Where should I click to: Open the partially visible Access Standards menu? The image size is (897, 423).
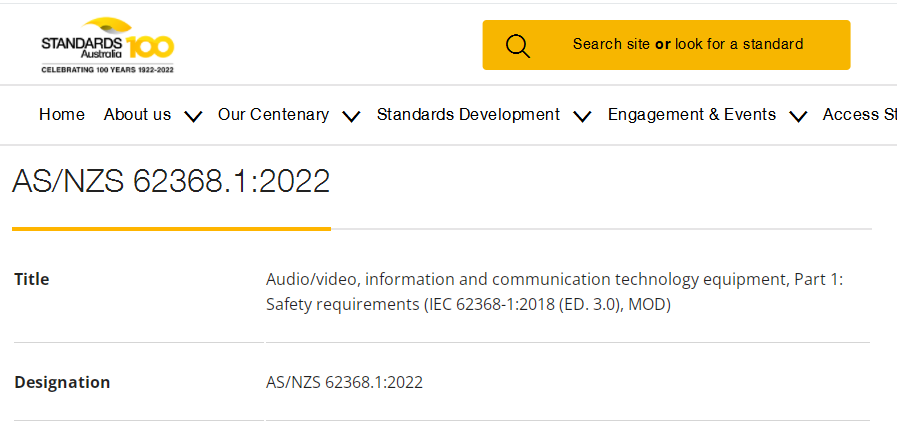tap(859, 114)
